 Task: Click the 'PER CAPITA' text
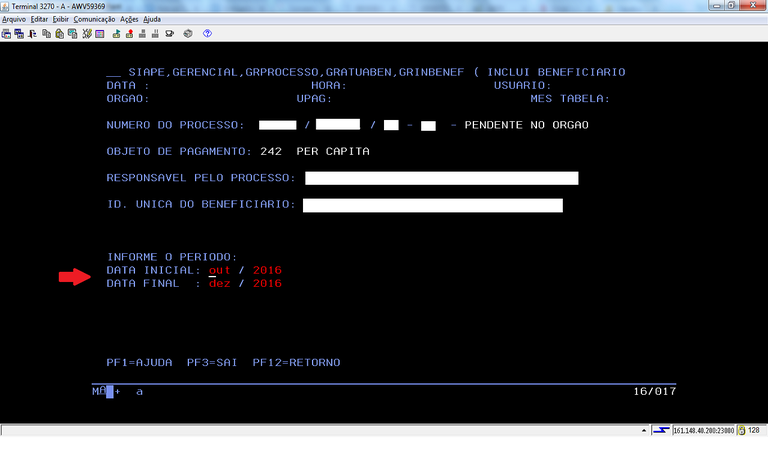pos(333,151)
